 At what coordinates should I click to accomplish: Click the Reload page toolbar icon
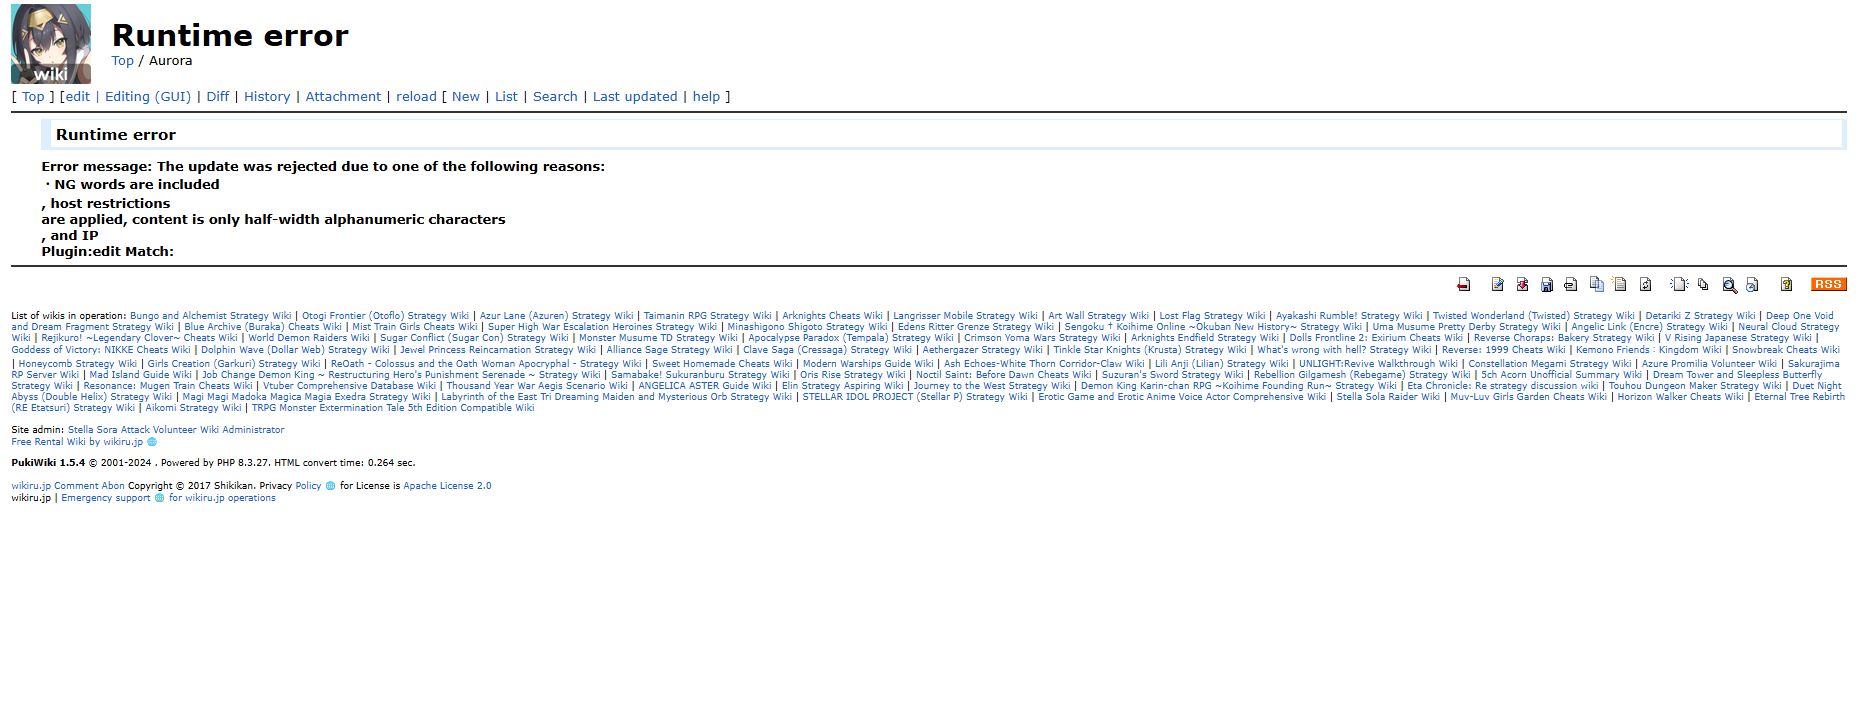tap(1645, 285)
